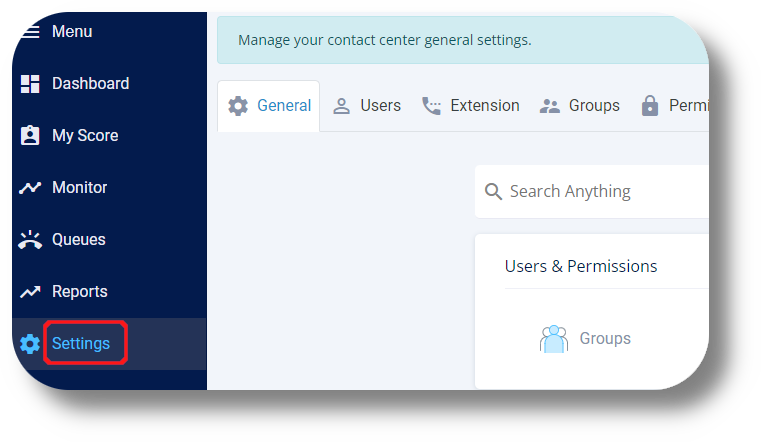Click the Settings gear icon in sidebar
The height and width of the screenshot is (442, 761).
click(x=30, y=344)
